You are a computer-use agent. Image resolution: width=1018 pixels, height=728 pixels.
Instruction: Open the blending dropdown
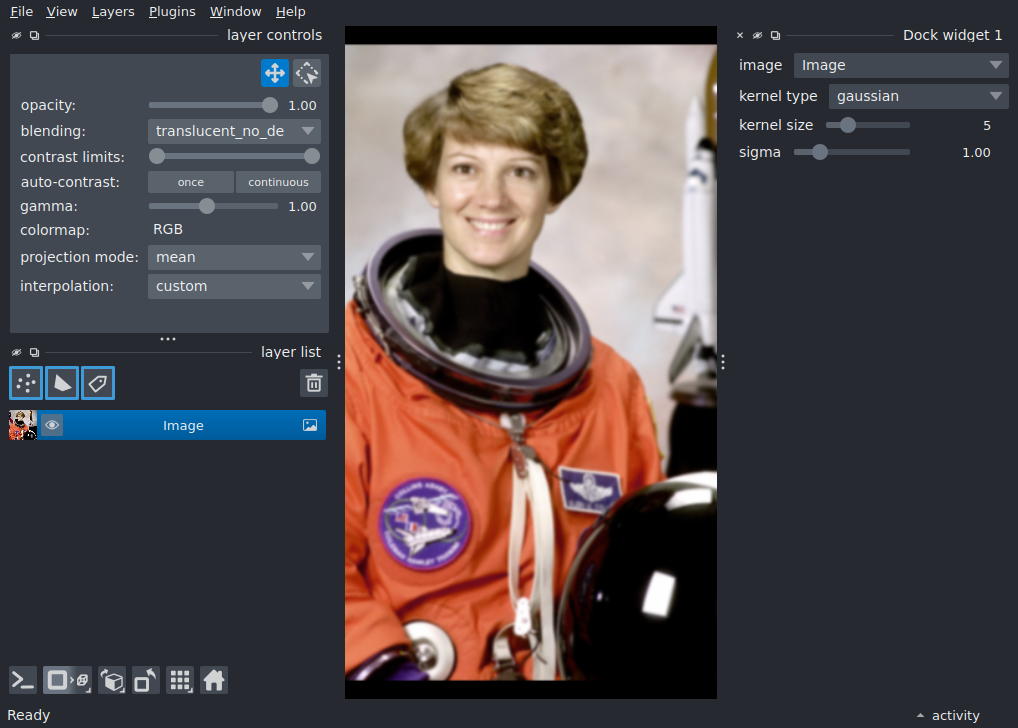(x=234, y=131)
